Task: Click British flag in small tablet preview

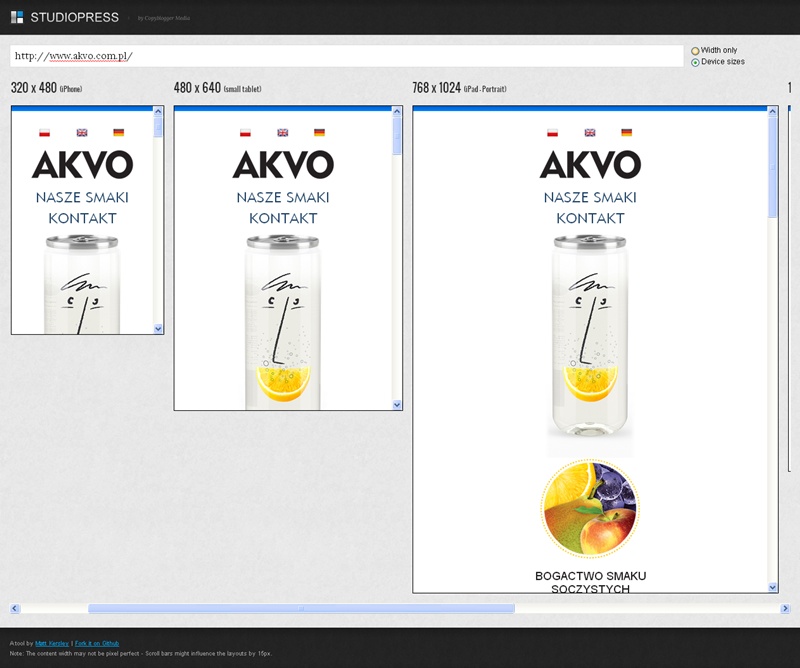Action: click(283, 132)
